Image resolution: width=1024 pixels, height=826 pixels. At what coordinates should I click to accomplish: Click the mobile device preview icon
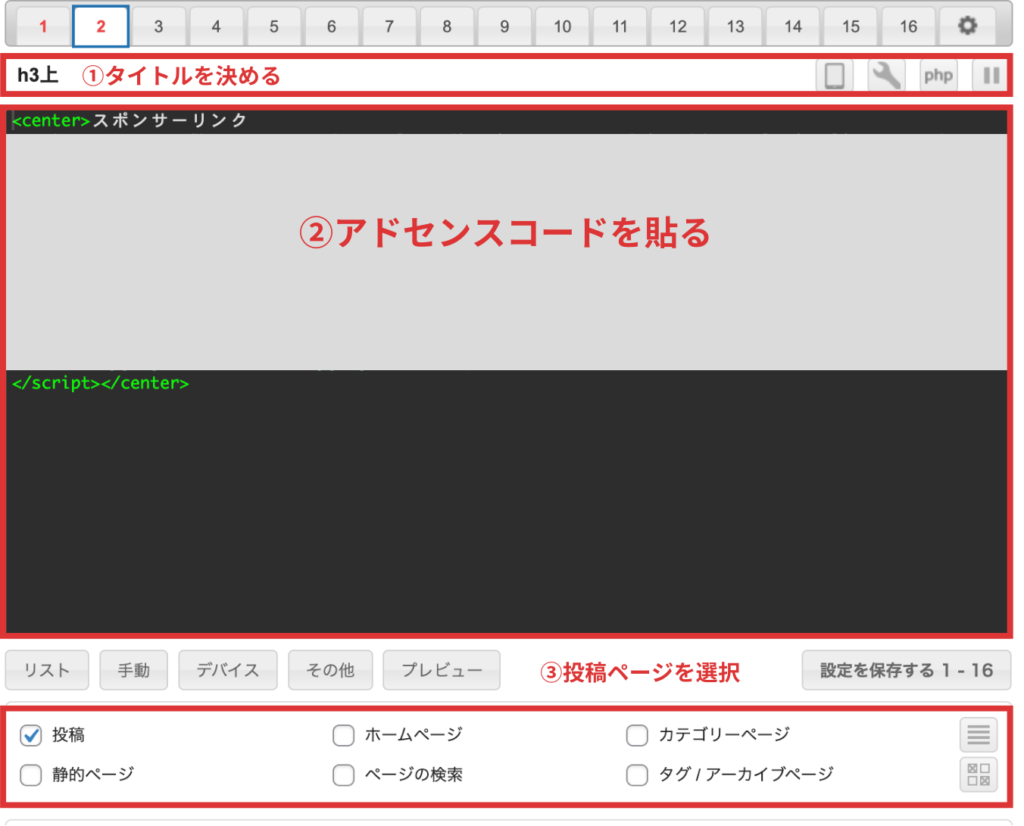click(834, 74)
